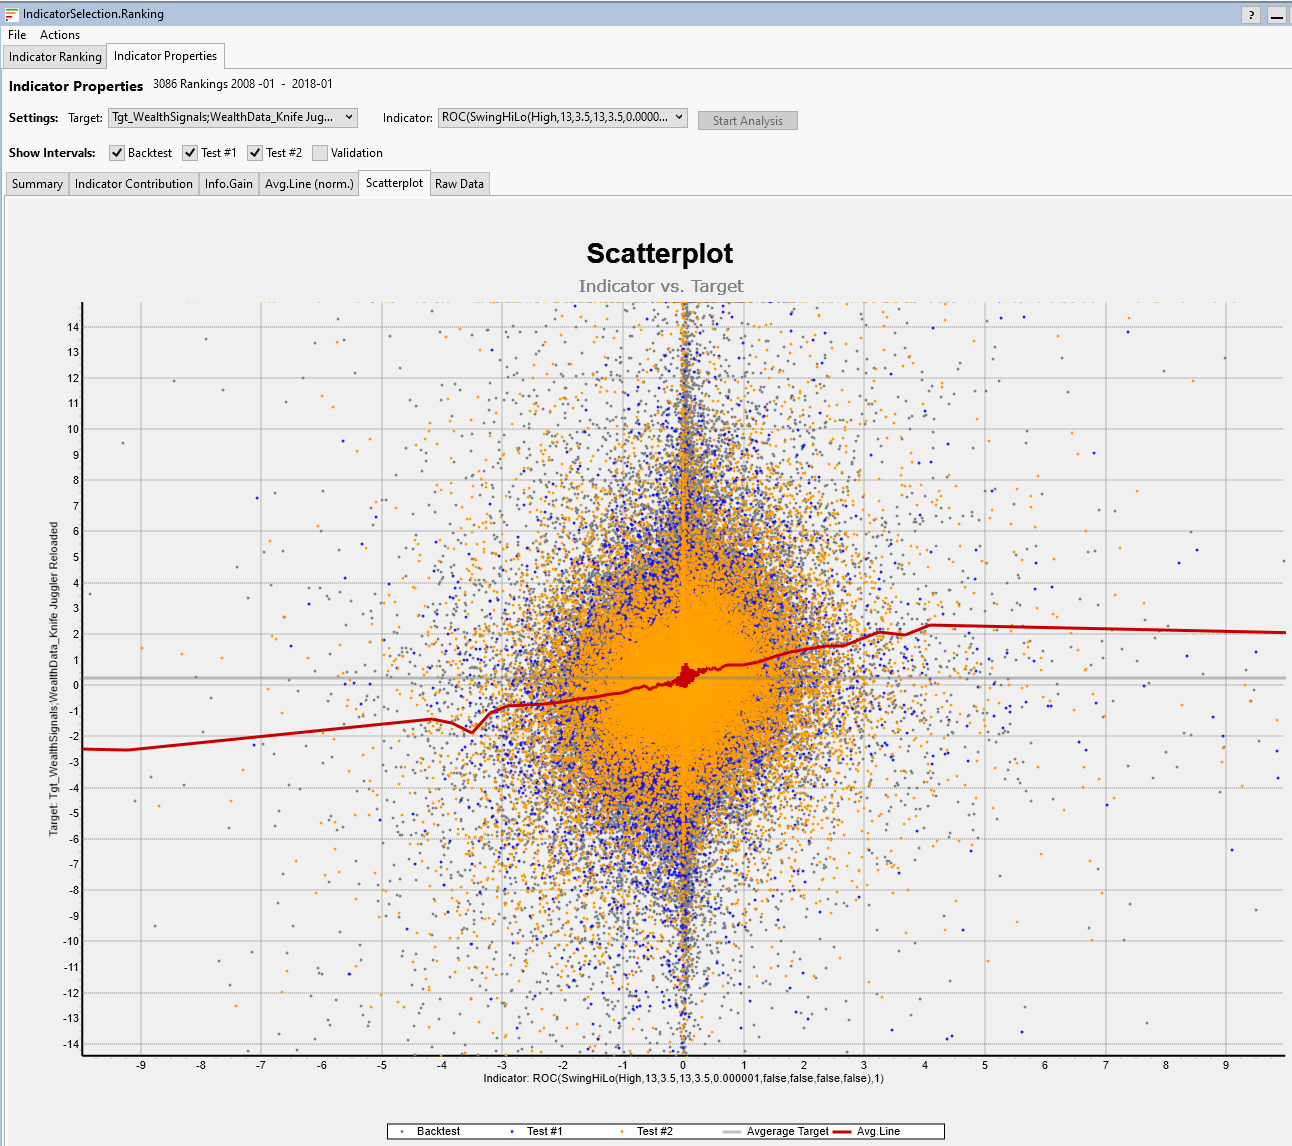This screenshot has width=1292, height=1146.
Task: Open the Actions menu
Action: point(60,35)
